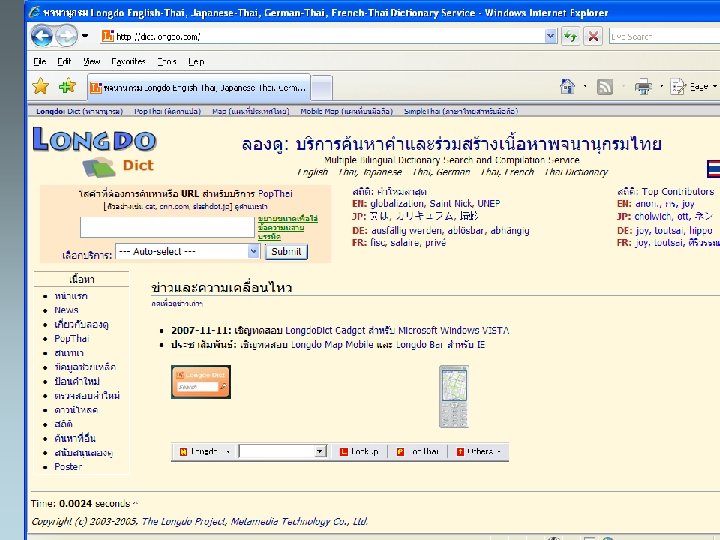This screenshot has width=720, height=540.
Task: Open สถิติ sidebar link
Action: point(63,424)
